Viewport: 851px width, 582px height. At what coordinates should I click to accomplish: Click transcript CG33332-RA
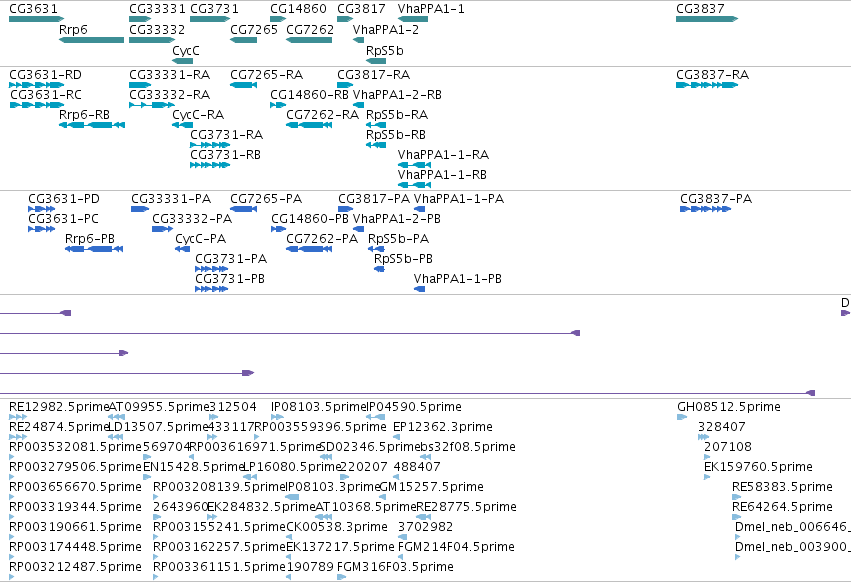tap(170, 94)
